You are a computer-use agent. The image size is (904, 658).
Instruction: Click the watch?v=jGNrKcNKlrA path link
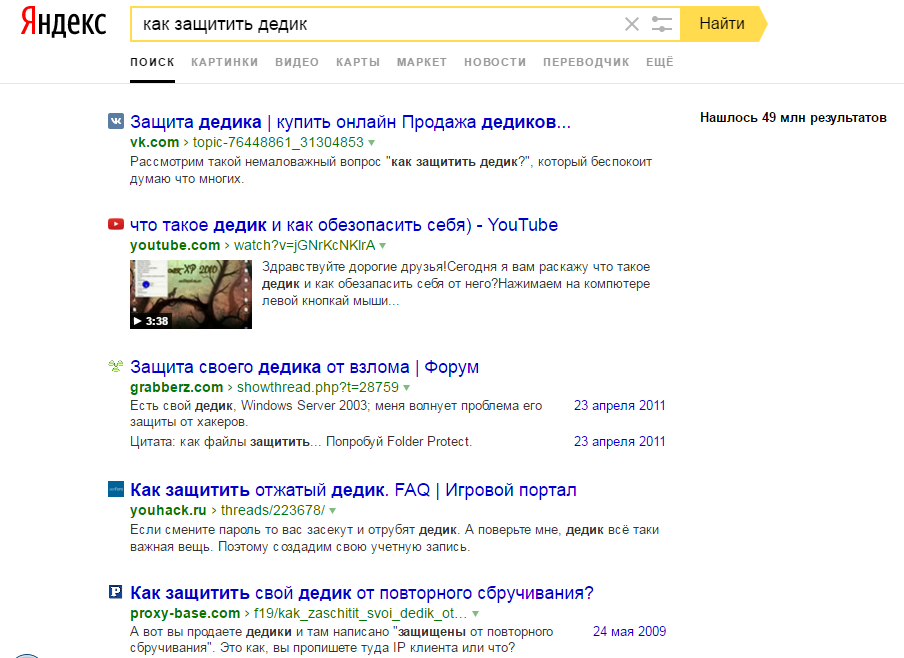pos(304,245)
